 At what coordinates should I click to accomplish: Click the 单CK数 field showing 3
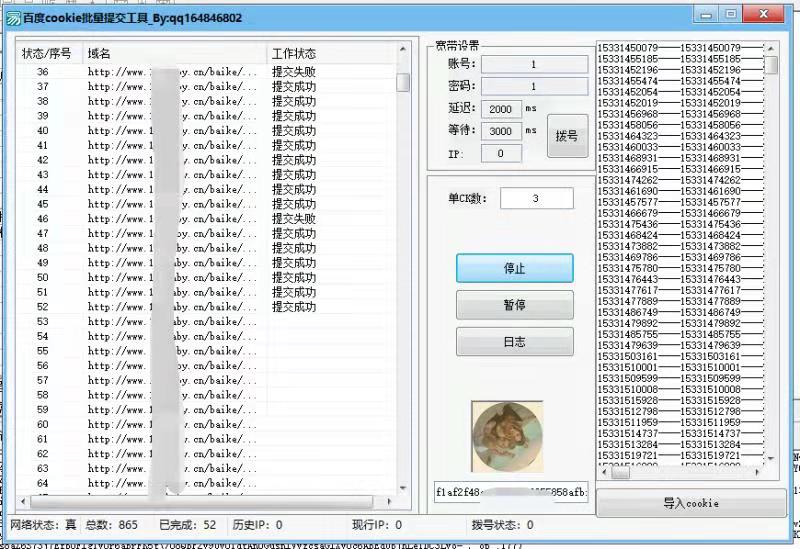(x=536, y=198)
